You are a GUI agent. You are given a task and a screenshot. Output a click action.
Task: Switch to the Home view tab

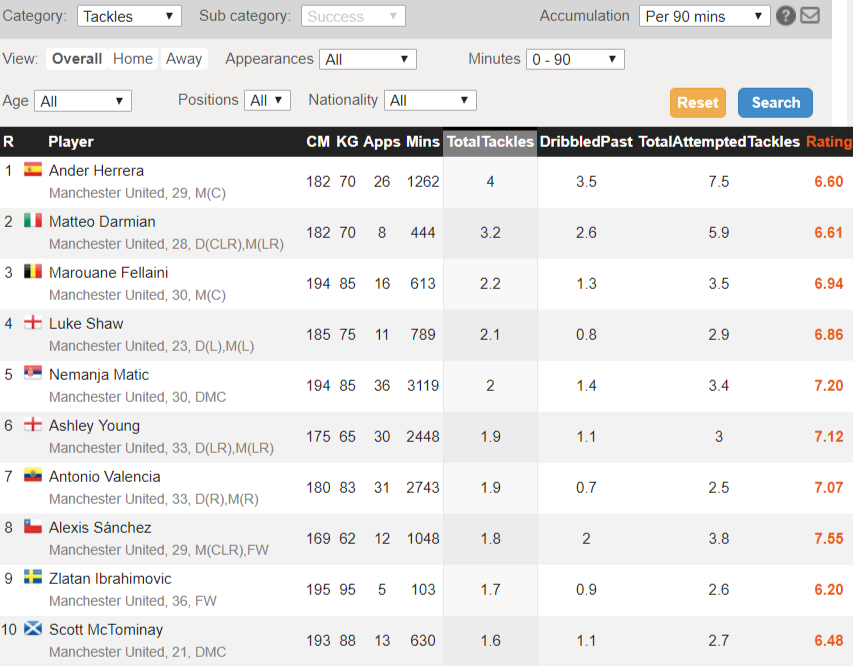click(x=133, y=59)
